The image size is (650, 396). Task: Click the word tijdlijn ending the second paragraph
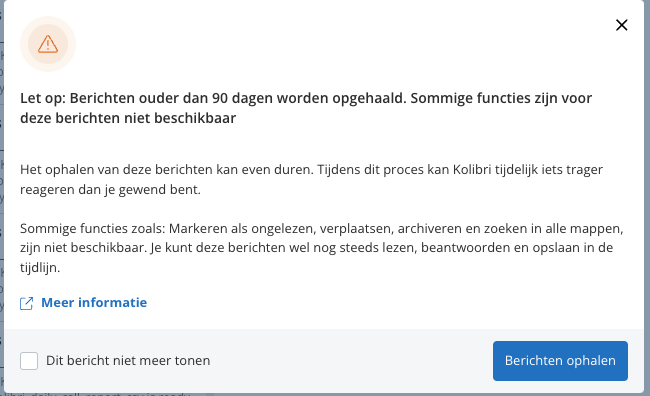coord(40,267)
